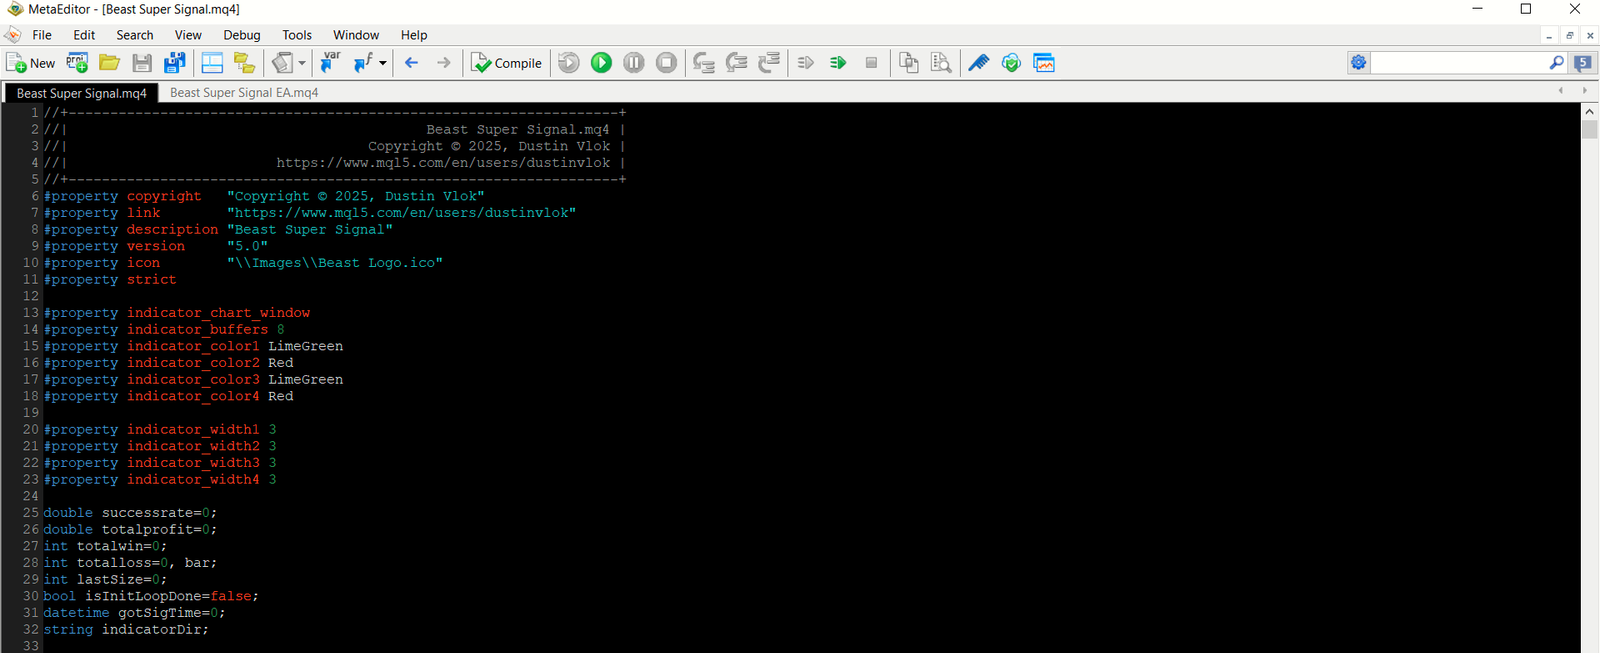Click the indicator_buffers 8 line
The width and height of the screenshot is (1600, 653).
tap(164, 330)
